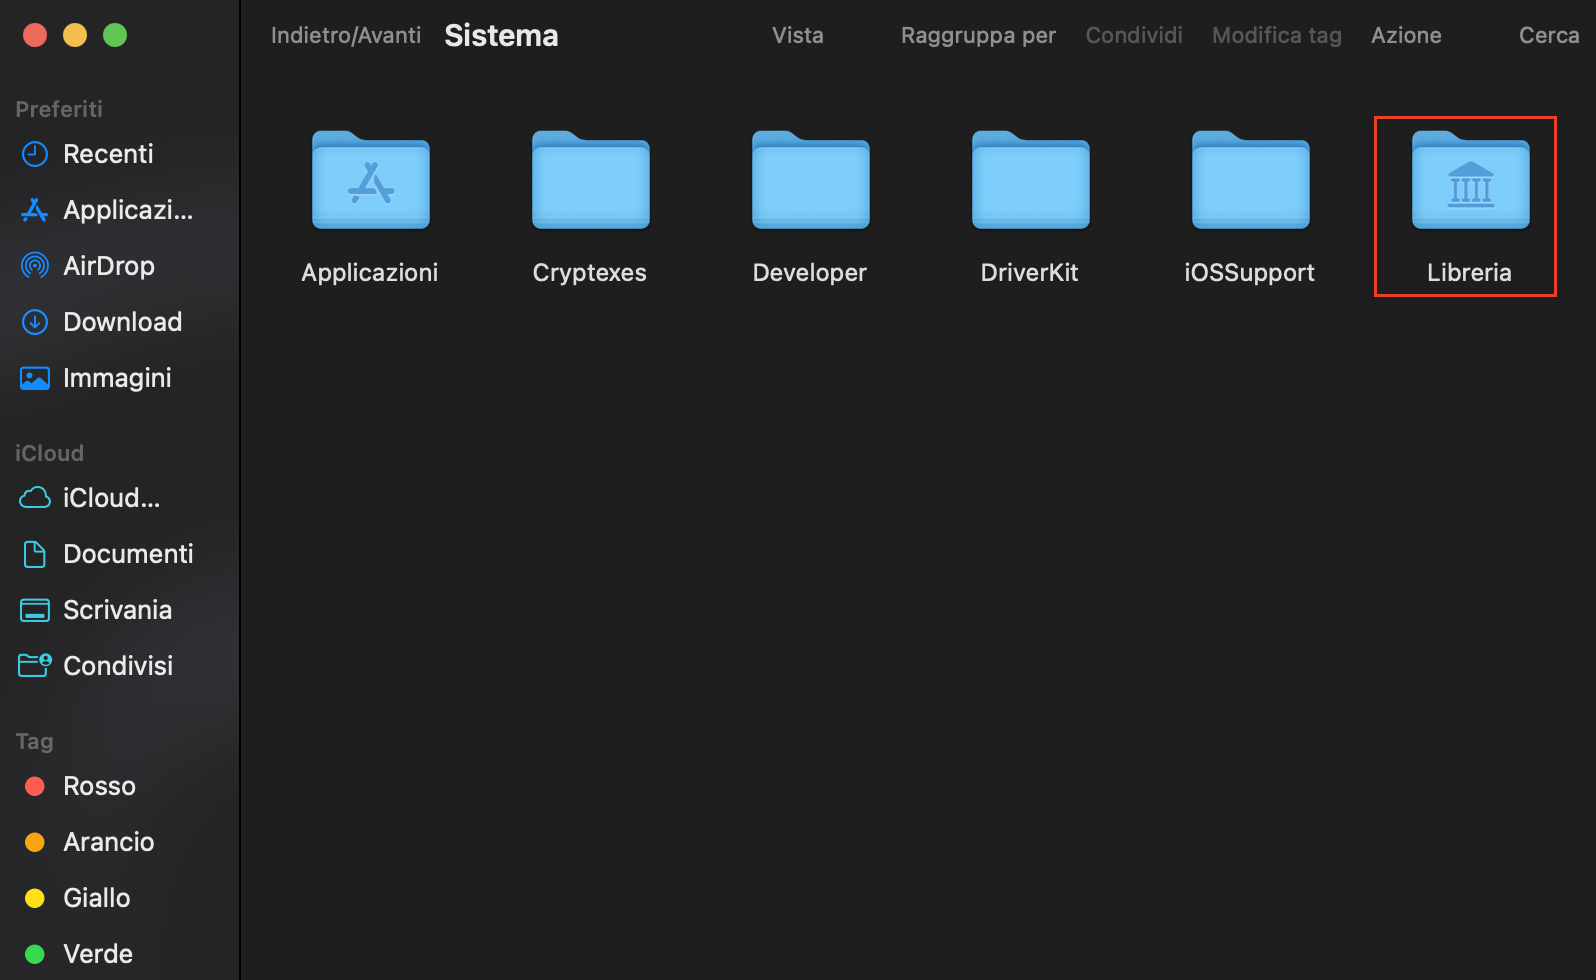Open the Libreria folder
The width and height of the screenshot is (1596, 980).
point(1470,182)
